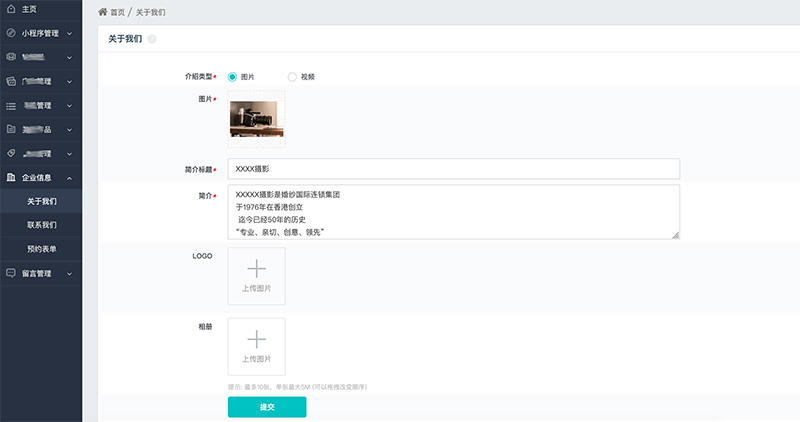800x422 pixels.
Task: Click the plus icon under LOGO
Action: pos(257,268)
